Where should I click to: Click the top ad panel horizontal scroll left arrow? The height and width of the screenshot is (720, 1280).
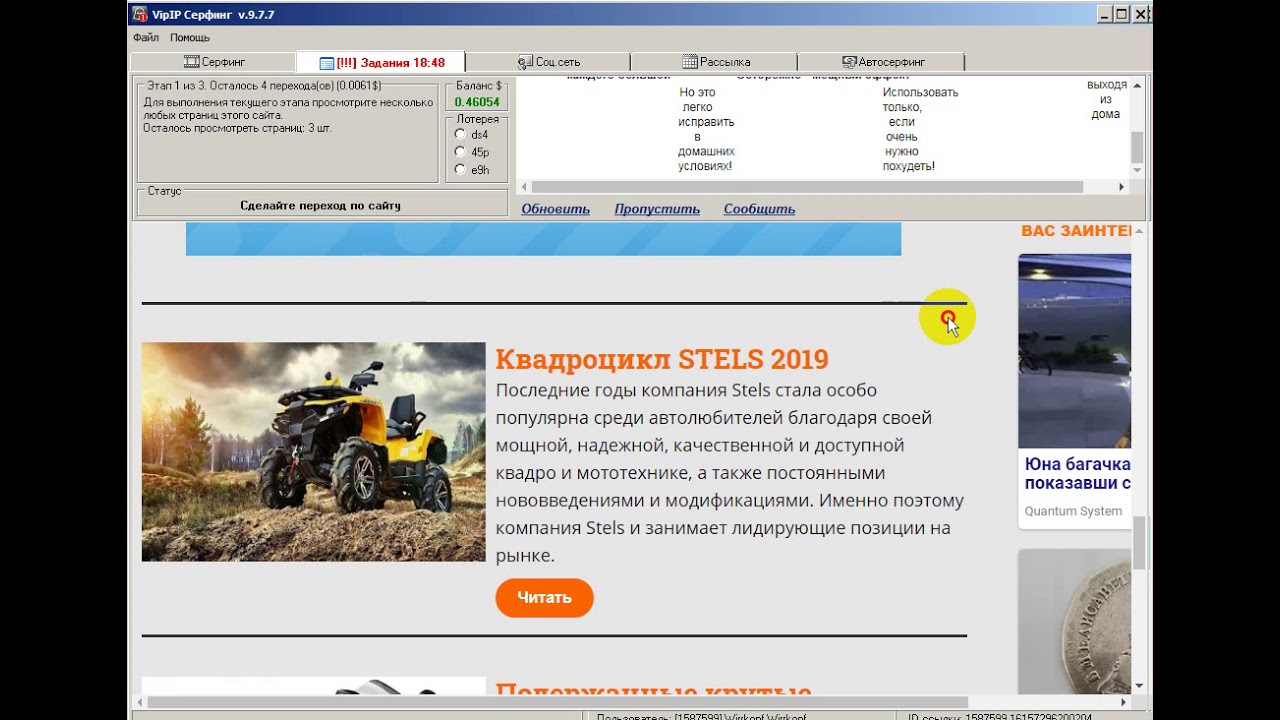pyautogui.click(x=523, y=187)
